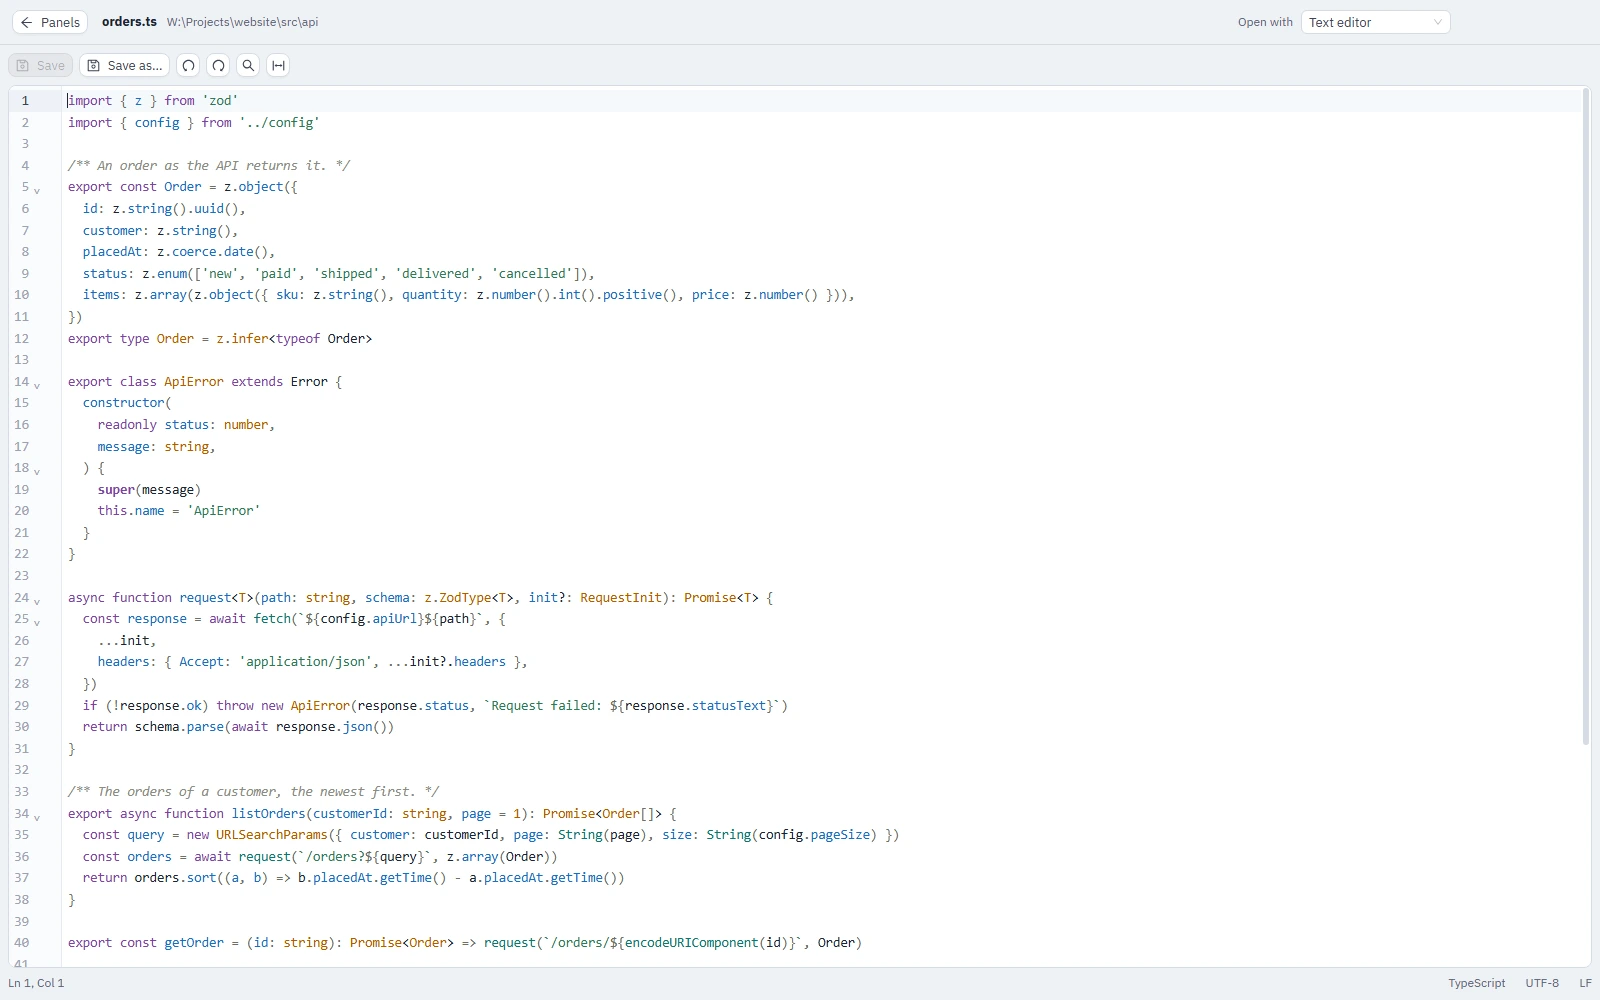Click the comment 'An order as the API returns it.'
The height and width of the screenshot is (1000, 1600).
point(211,166)
